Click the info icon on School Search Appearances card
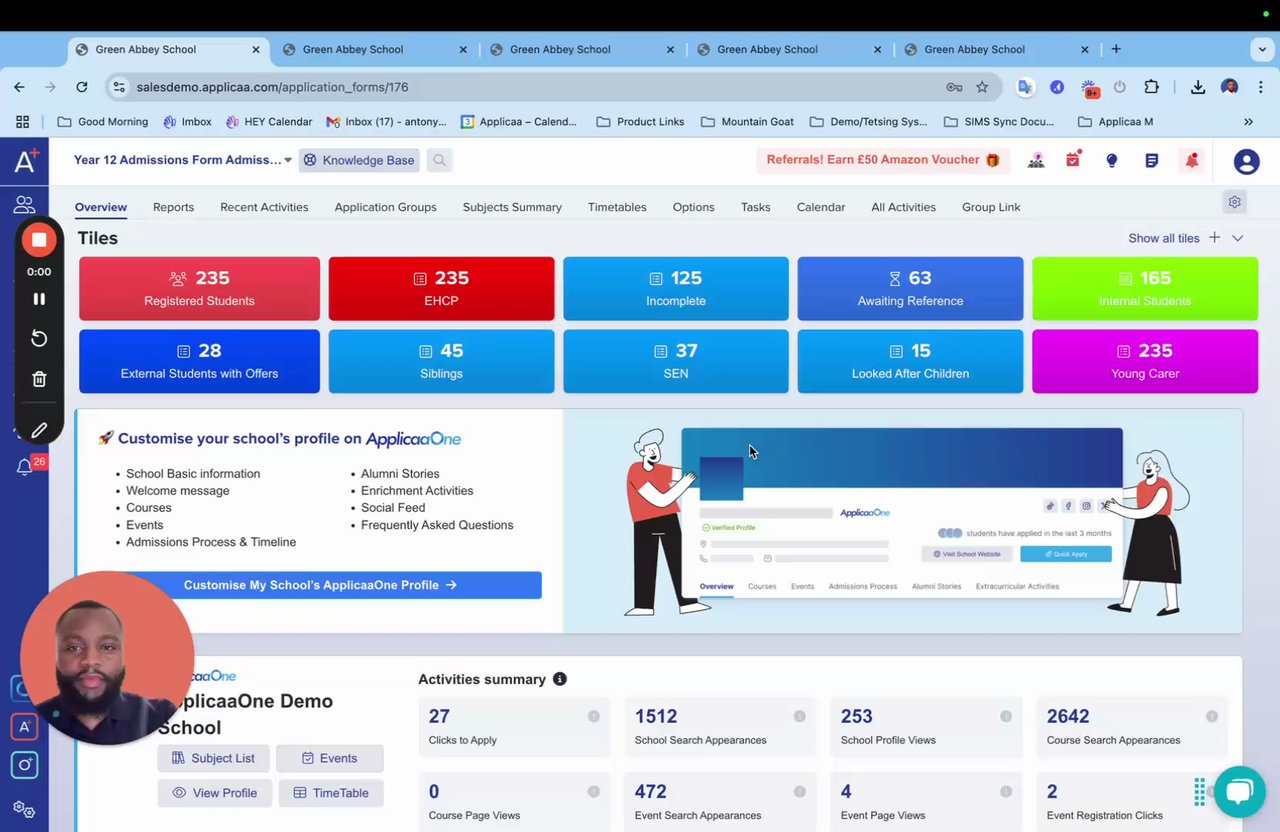 click(x=799, y=716)
